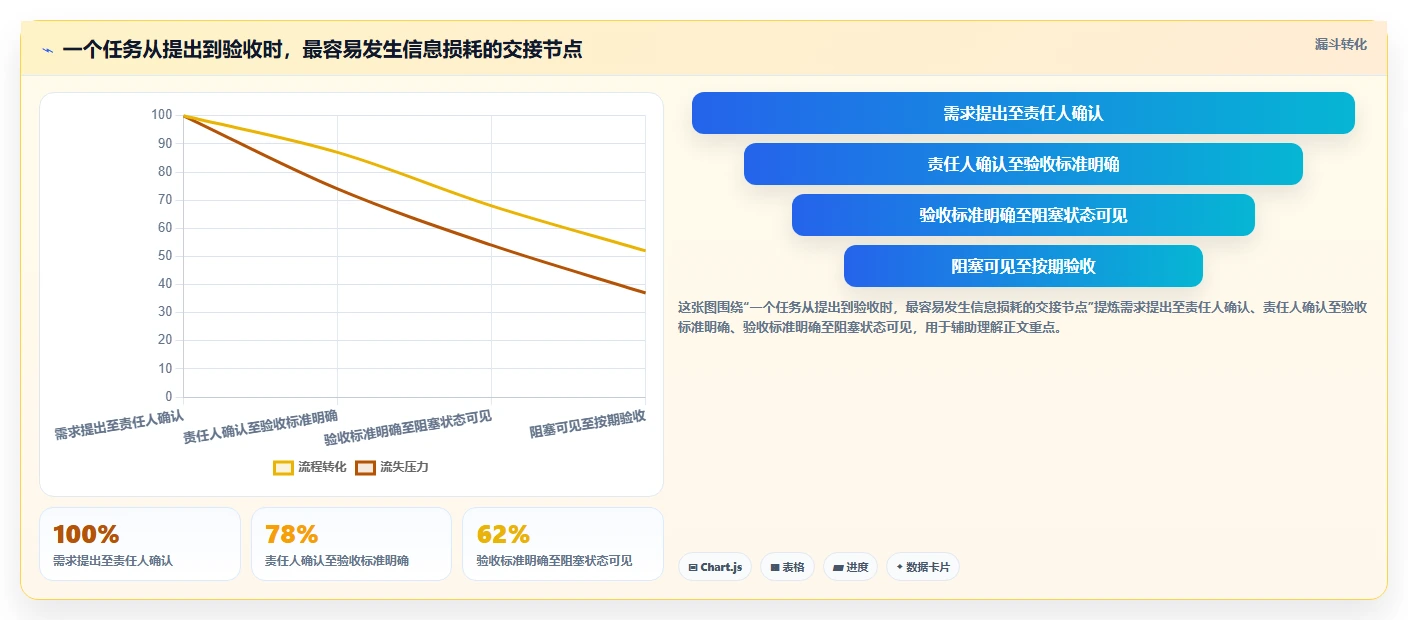
Task: Click the 100% percentage value
Action: click(86, 534)
